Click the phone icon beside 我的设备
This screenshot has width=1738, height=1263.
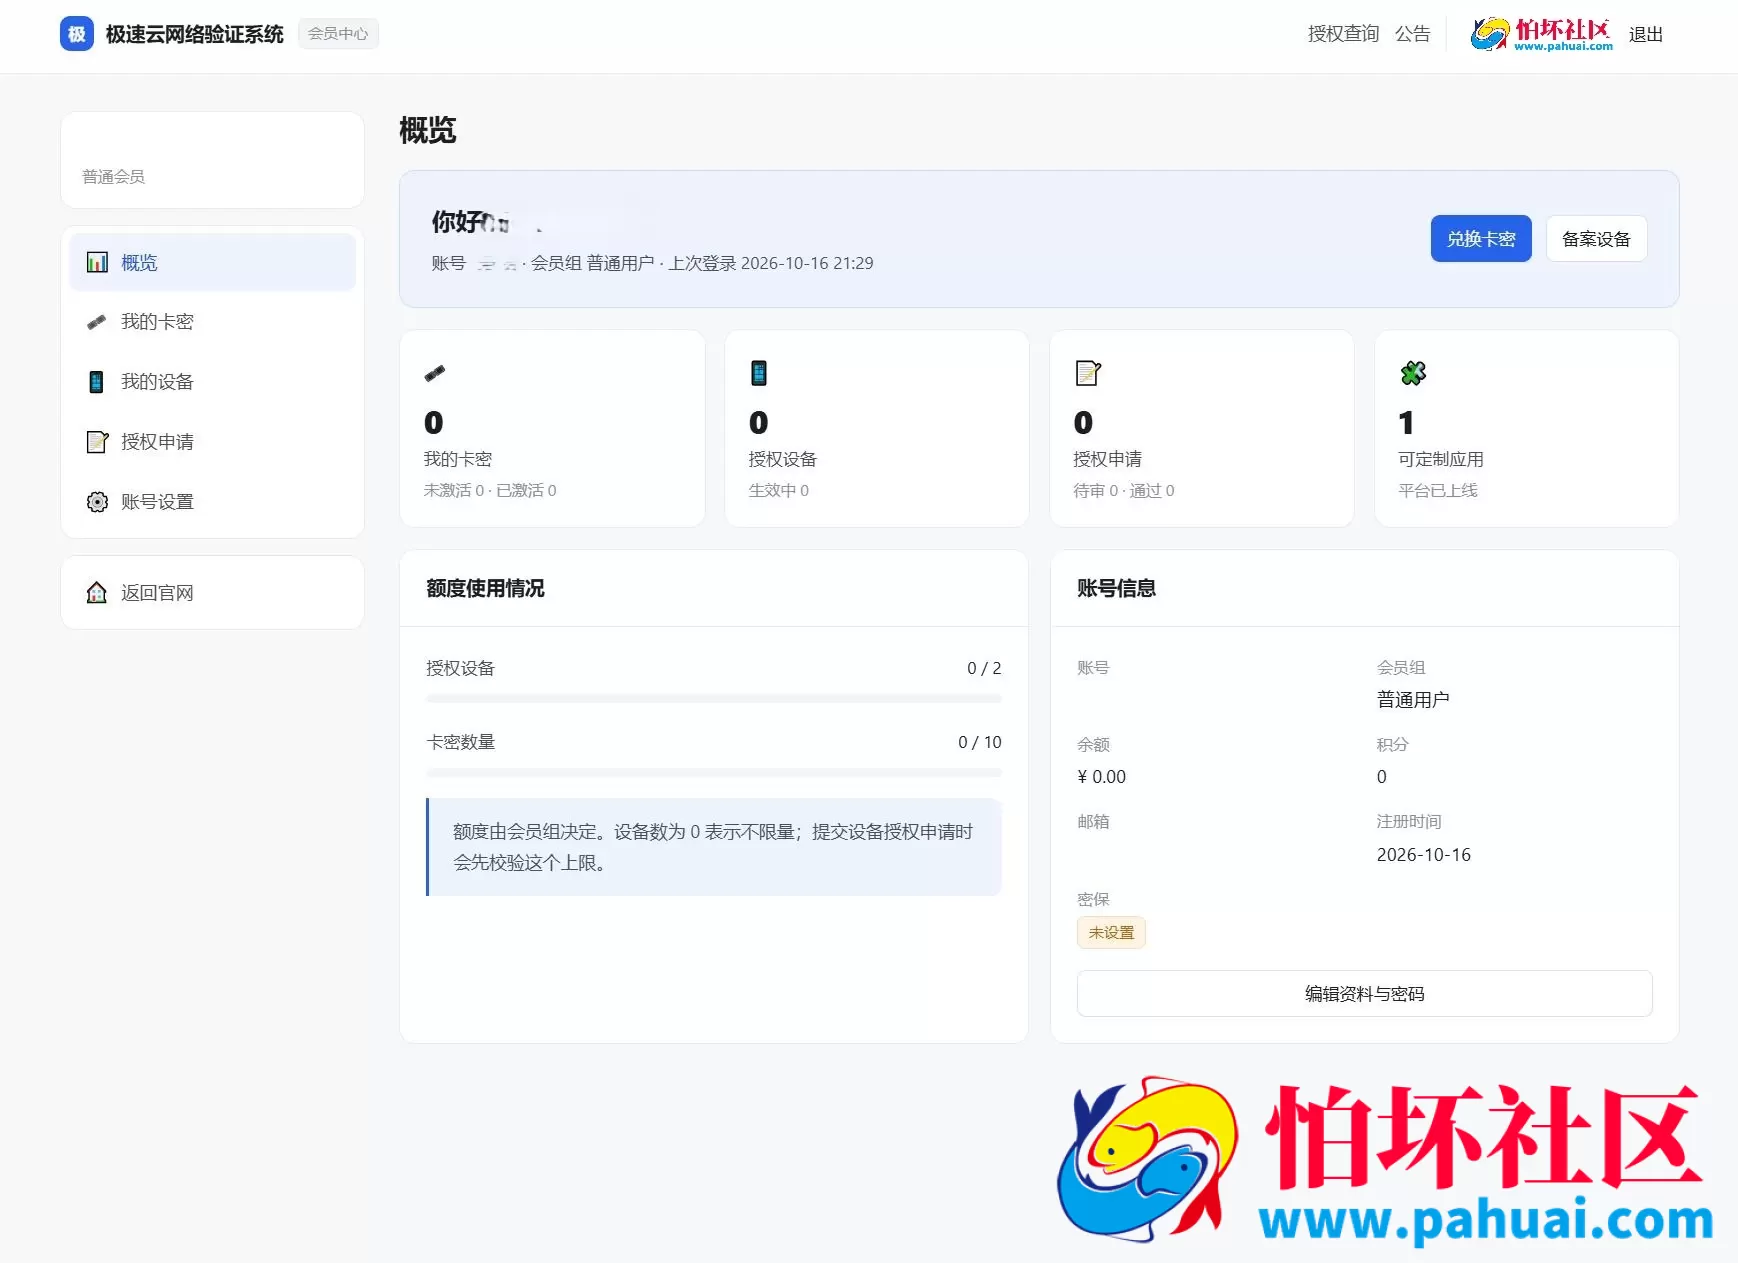97,382
